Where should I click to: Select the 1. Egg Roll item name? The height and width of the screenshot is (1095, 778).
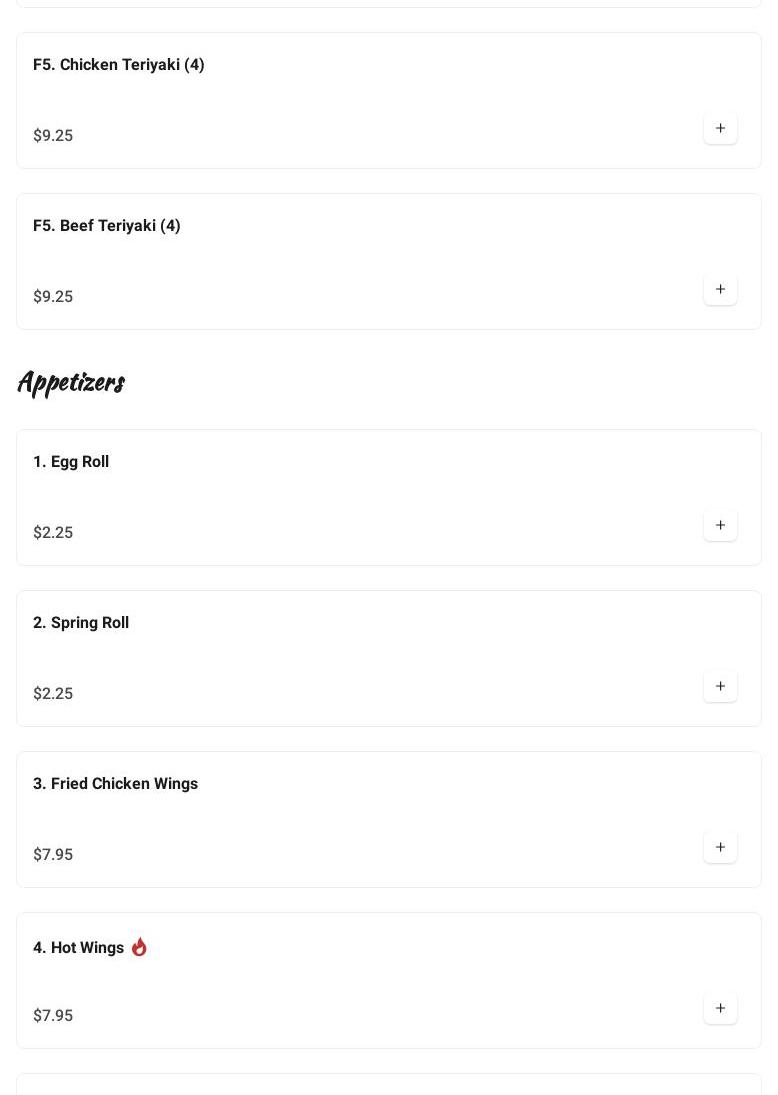click(x=70, y=462)
